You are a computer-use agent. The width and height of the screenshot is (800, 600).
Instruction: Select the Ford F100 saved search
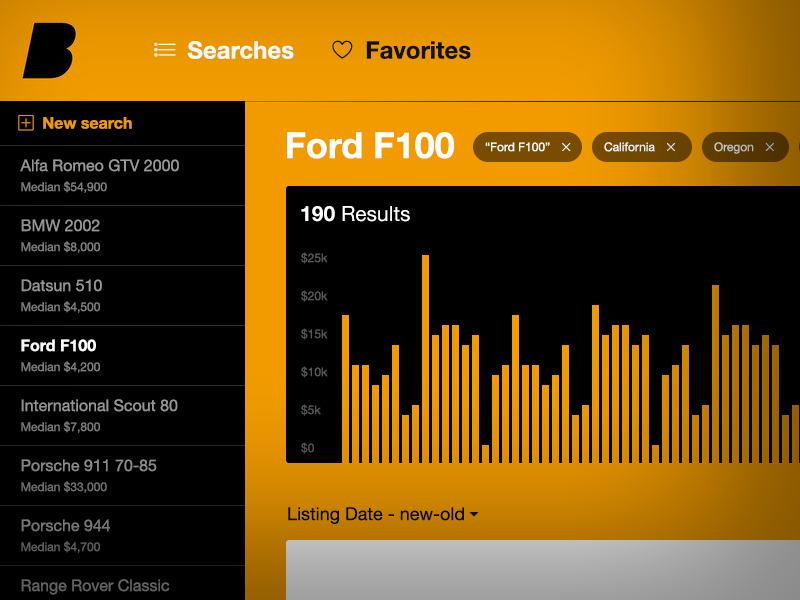(122, 356)
